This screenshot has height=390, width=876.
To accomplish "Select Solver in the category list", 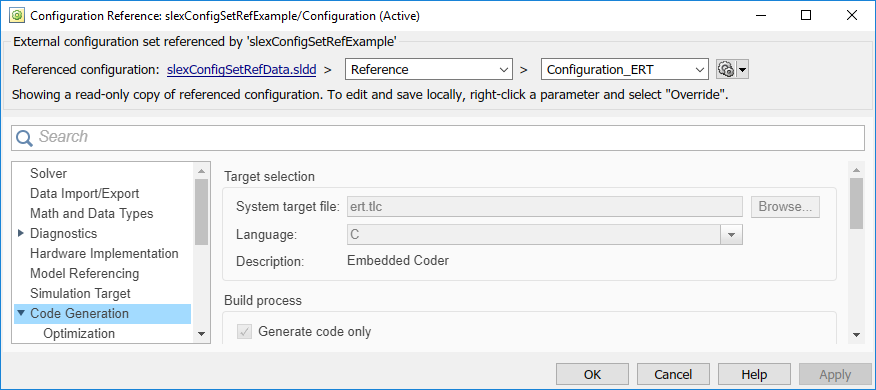I will 49,173.
